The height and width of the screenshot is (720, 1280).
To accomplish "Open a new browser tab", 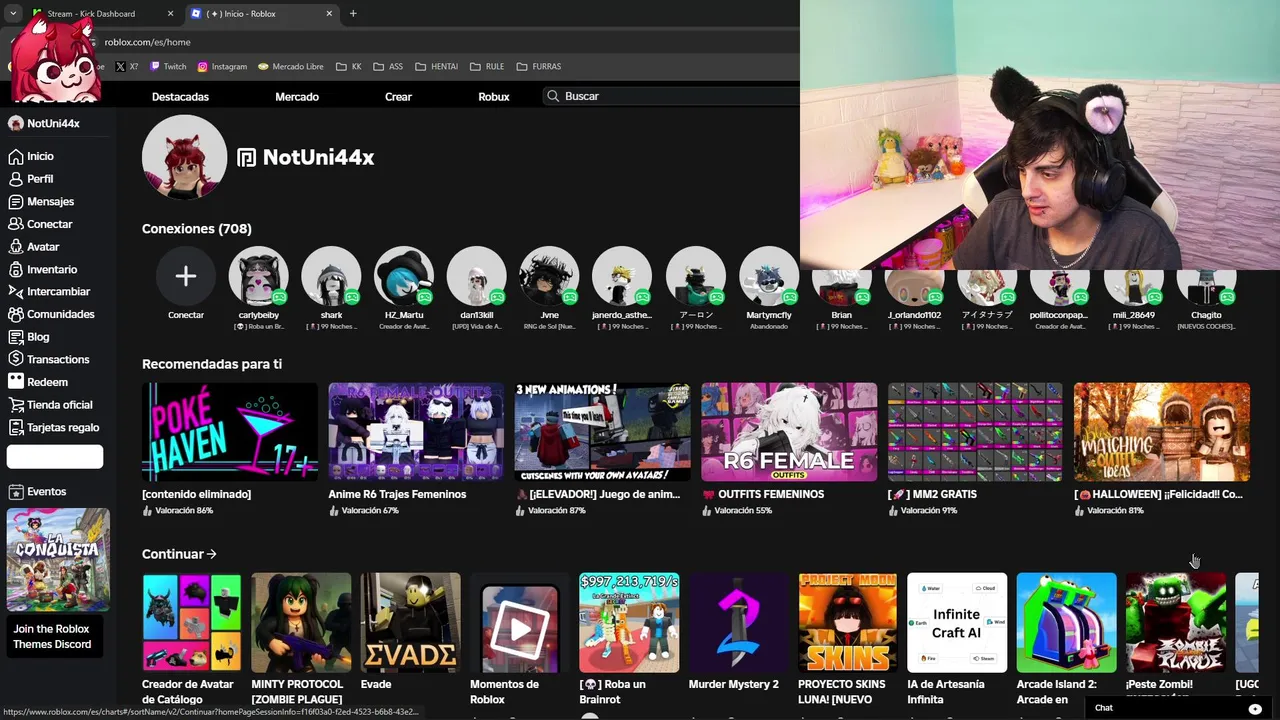I will click(353, 14).
